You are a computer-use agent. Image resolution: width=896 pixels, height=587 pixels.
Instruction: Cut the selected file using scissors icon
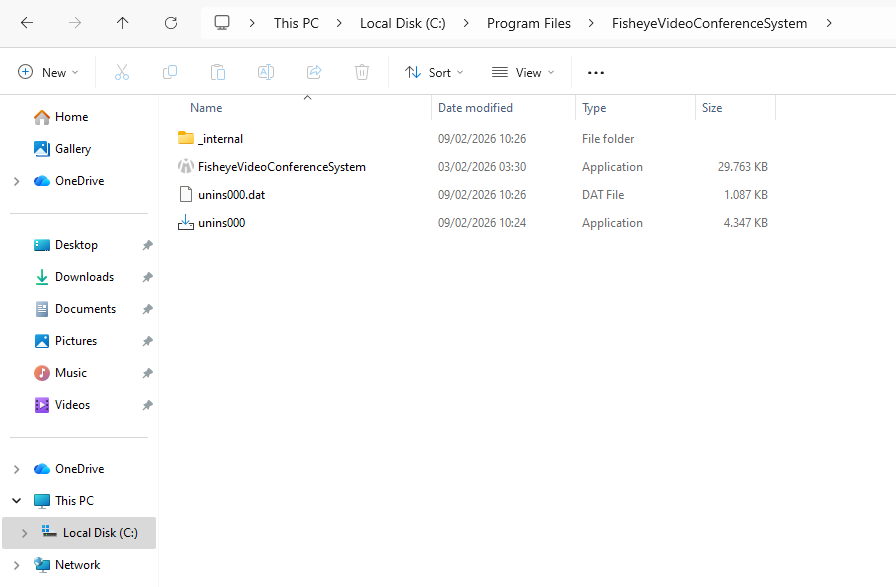(x=123, y=72)
